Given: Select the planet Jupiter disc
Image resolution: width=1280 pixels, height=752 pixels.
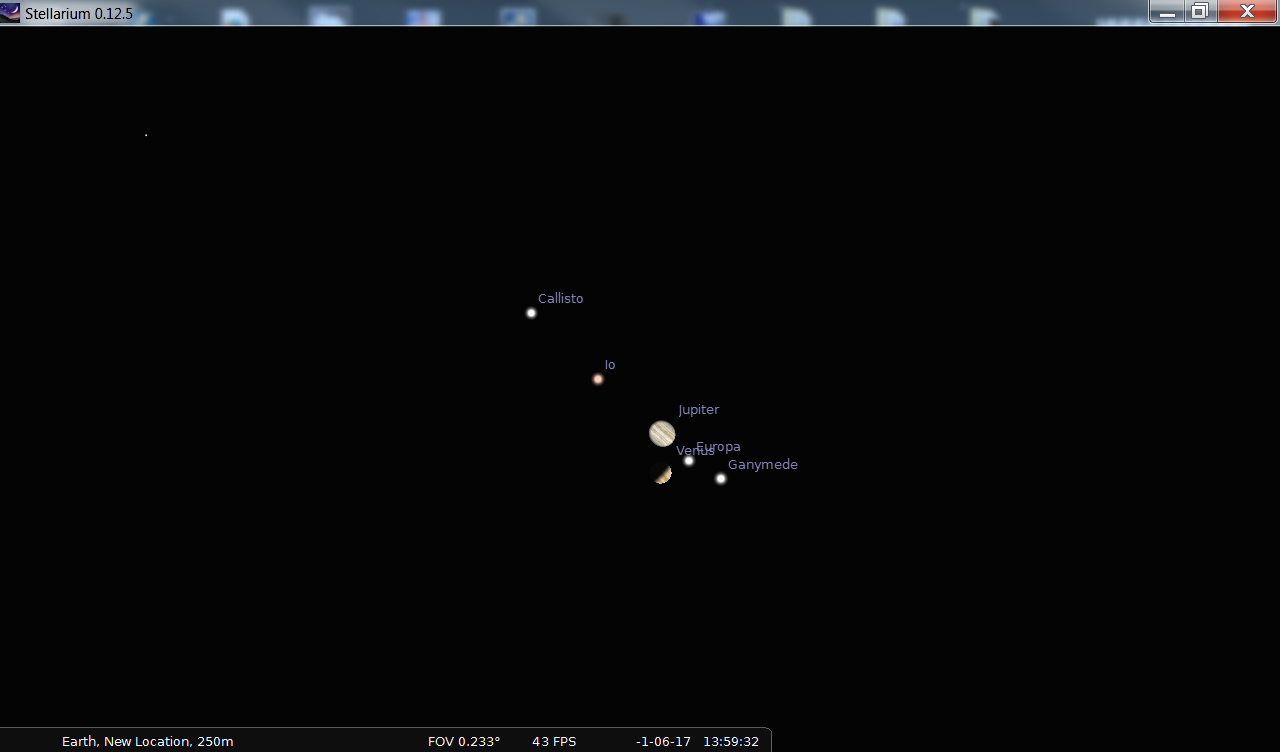Looking at the screenshot, I should (662, 433).
